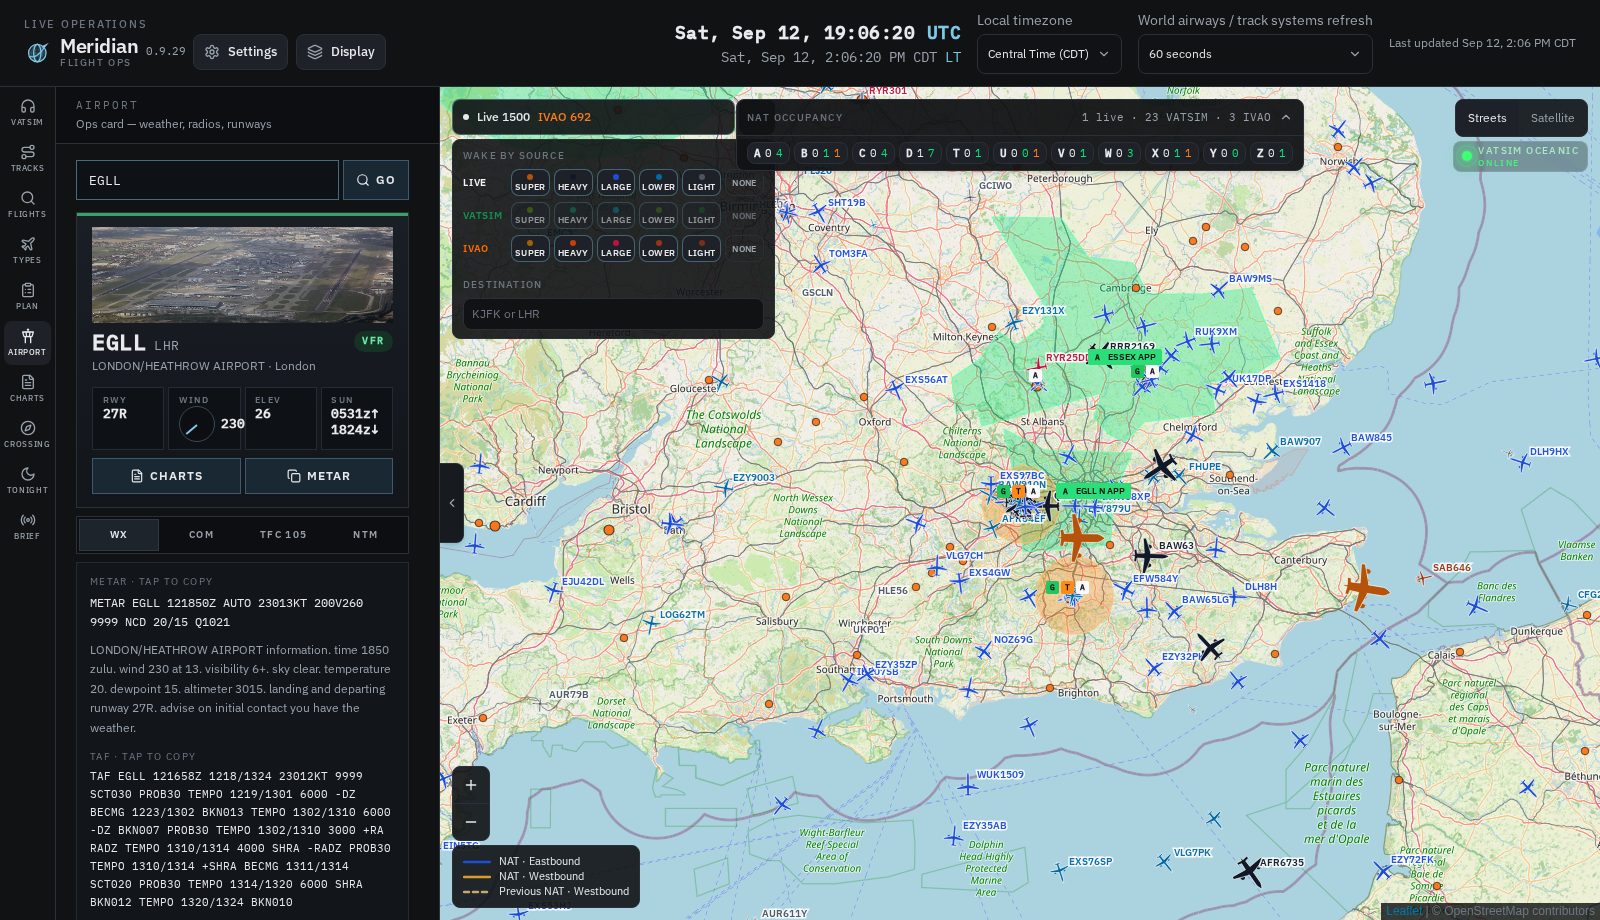Click the large orange aircraft near Canterbury
The image size is (1600, 920).
(1365, 587)
